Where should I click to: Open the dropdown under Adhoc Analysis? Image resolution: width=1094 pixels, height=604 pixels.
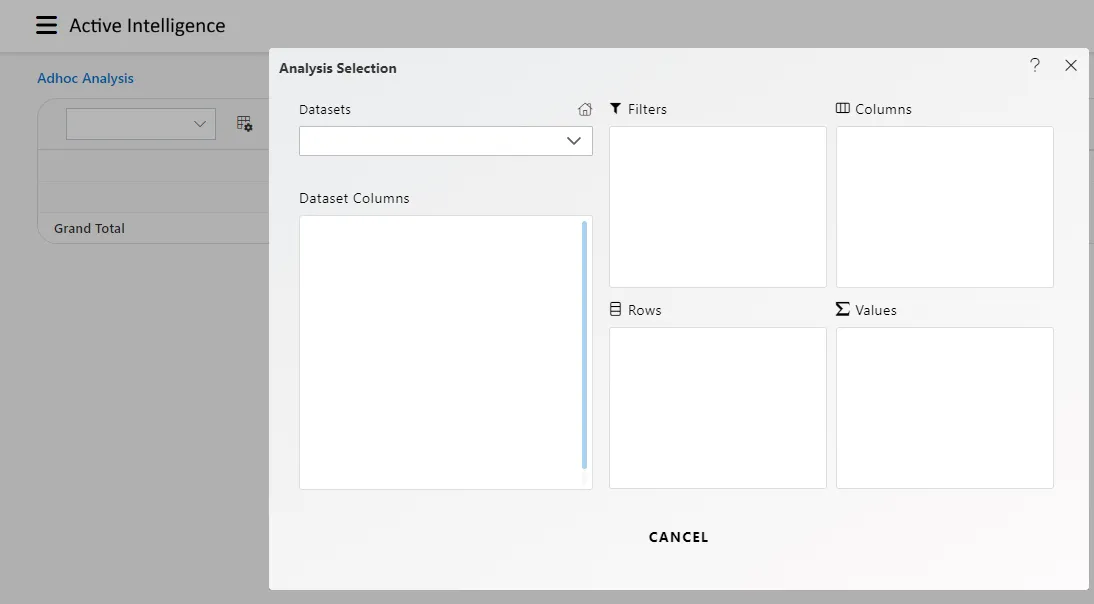(141, 123)
